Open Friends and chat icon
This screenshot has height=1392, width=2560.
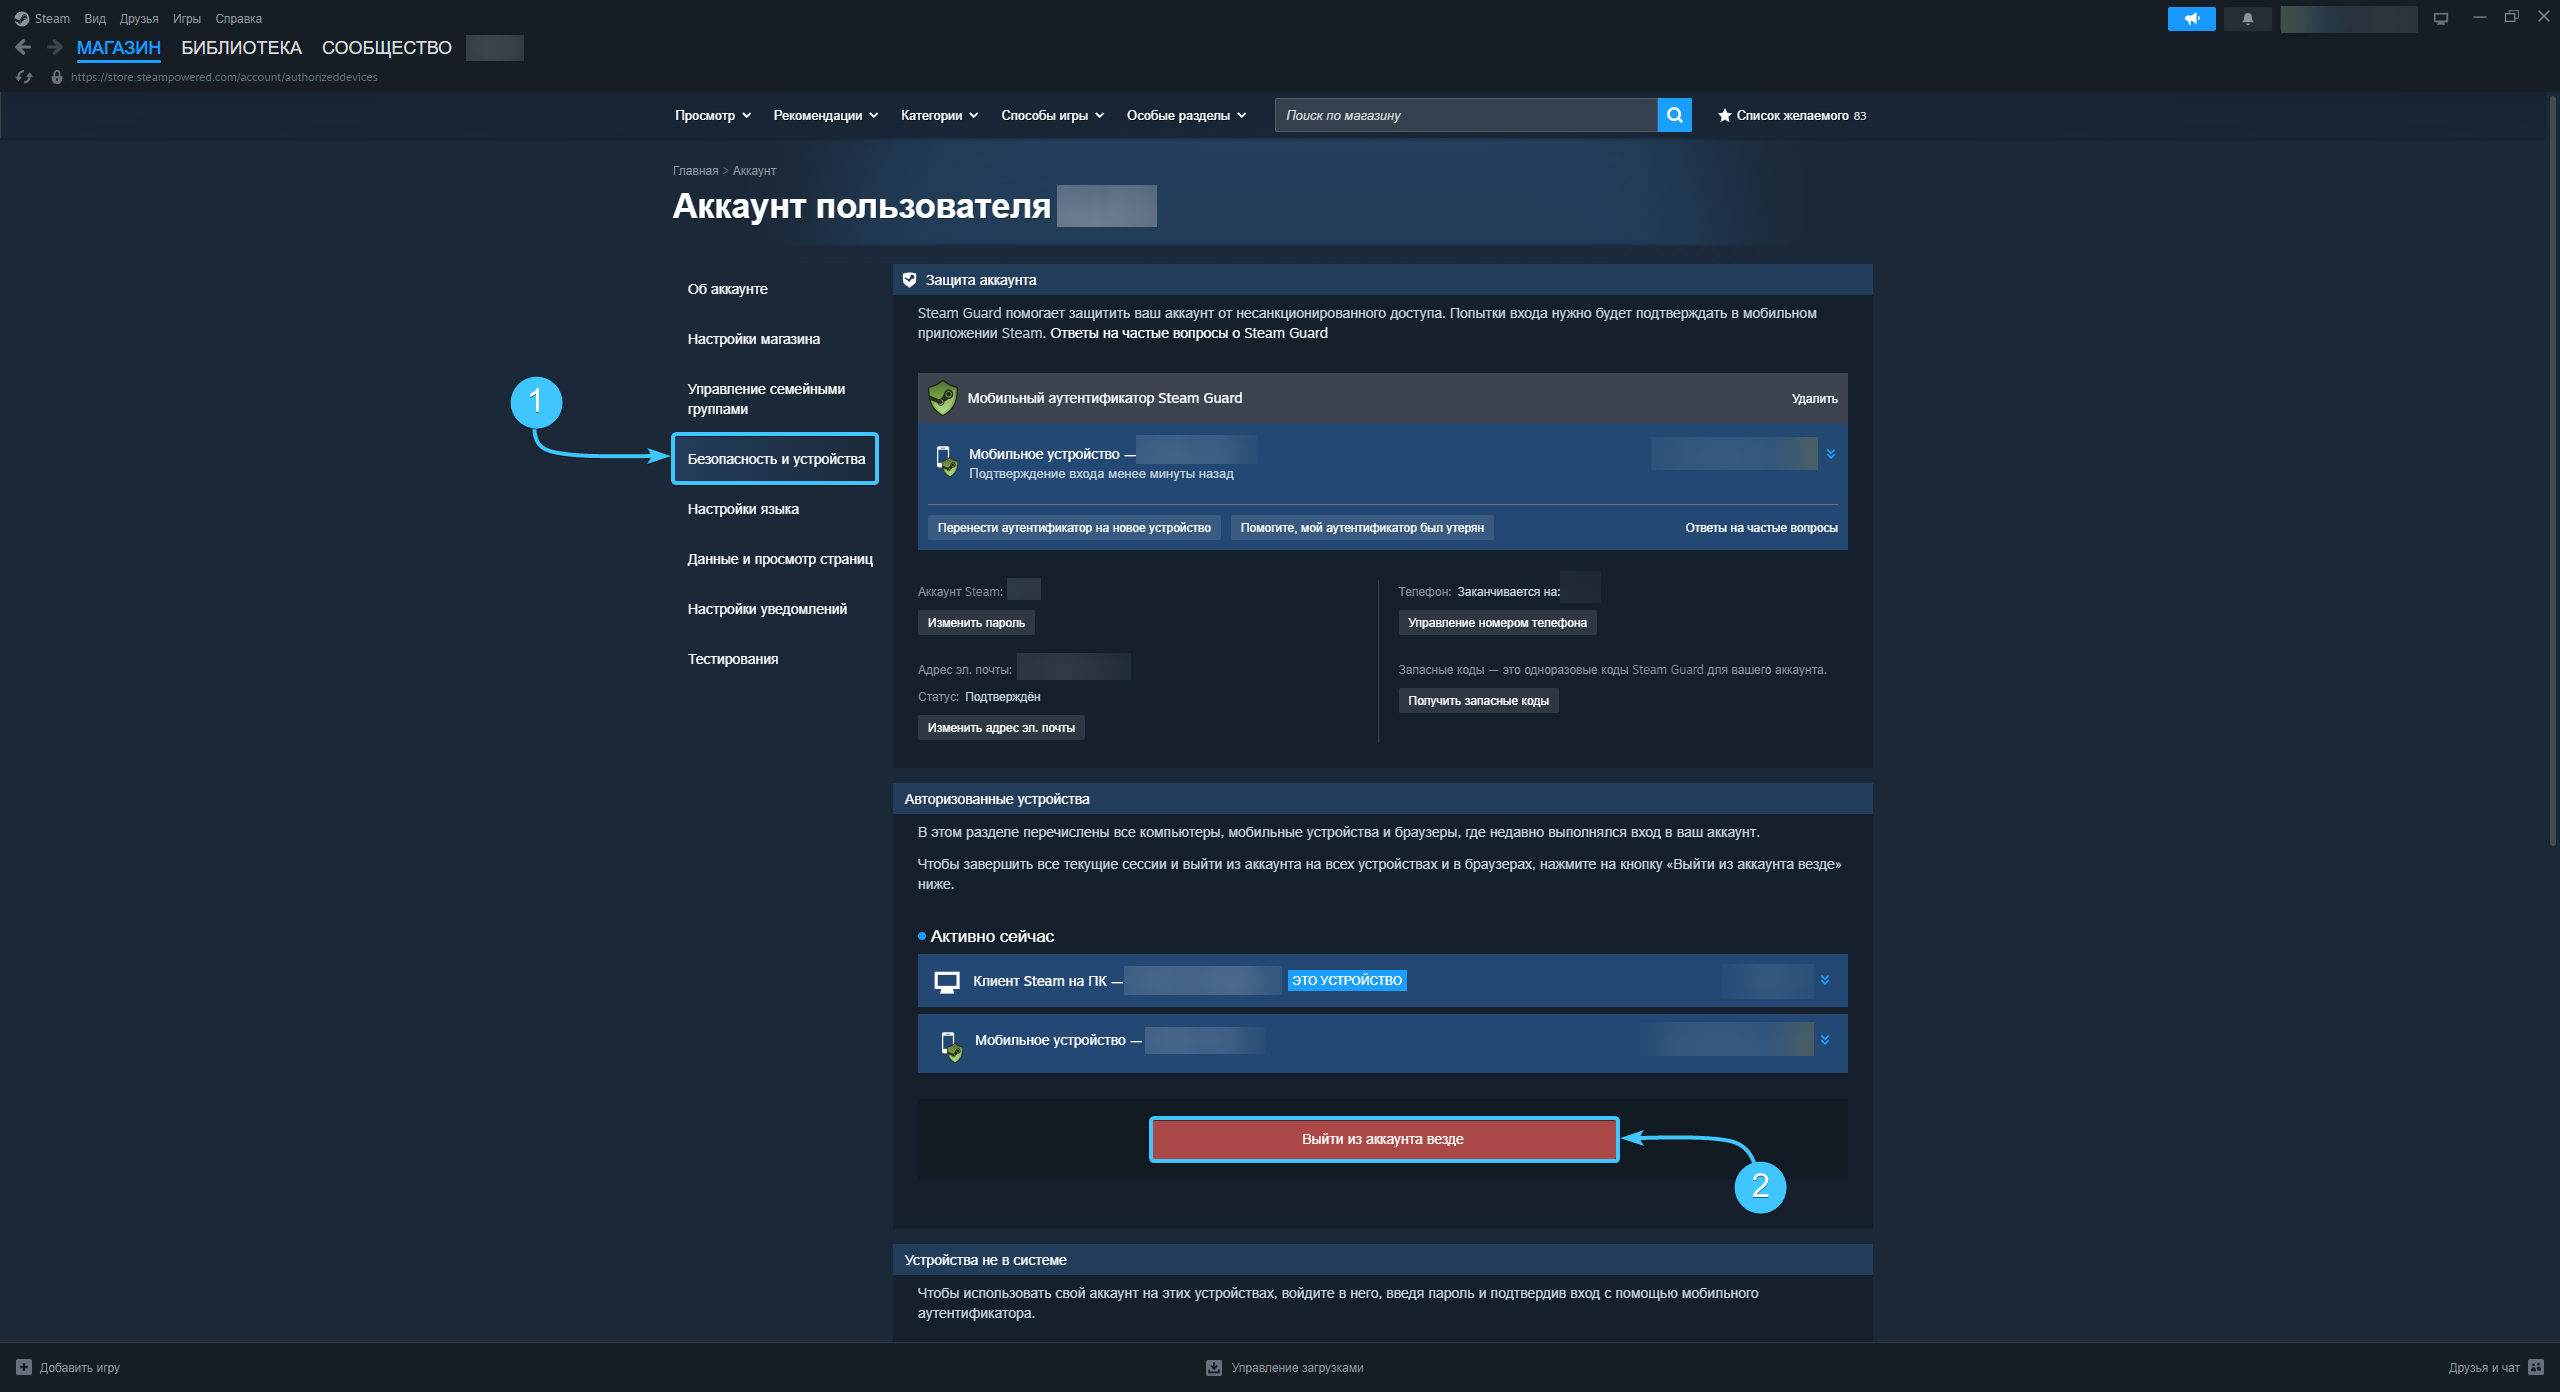pos(2535,1367)
